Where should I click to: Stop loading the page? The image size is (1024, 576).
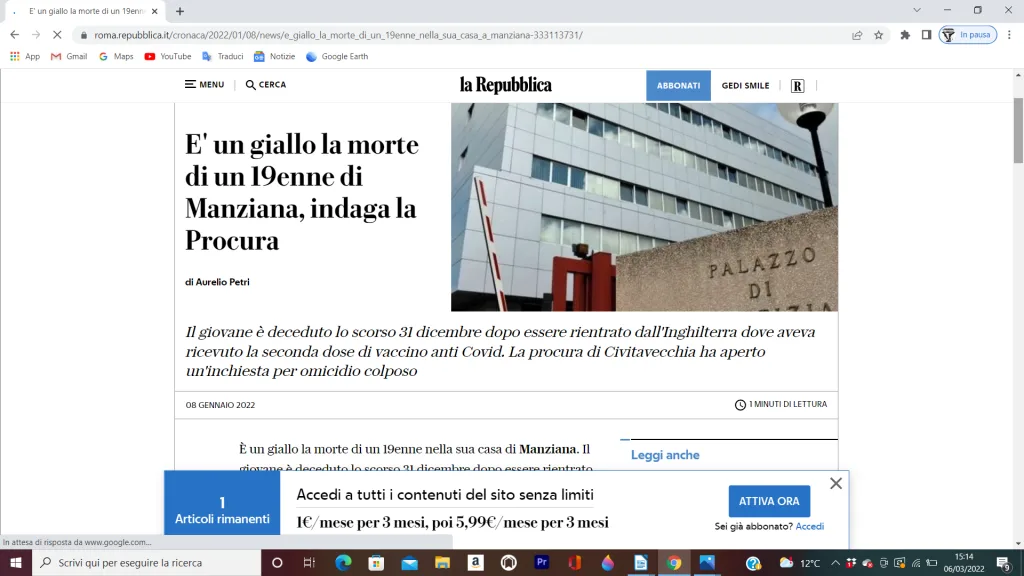click(57, 35)
